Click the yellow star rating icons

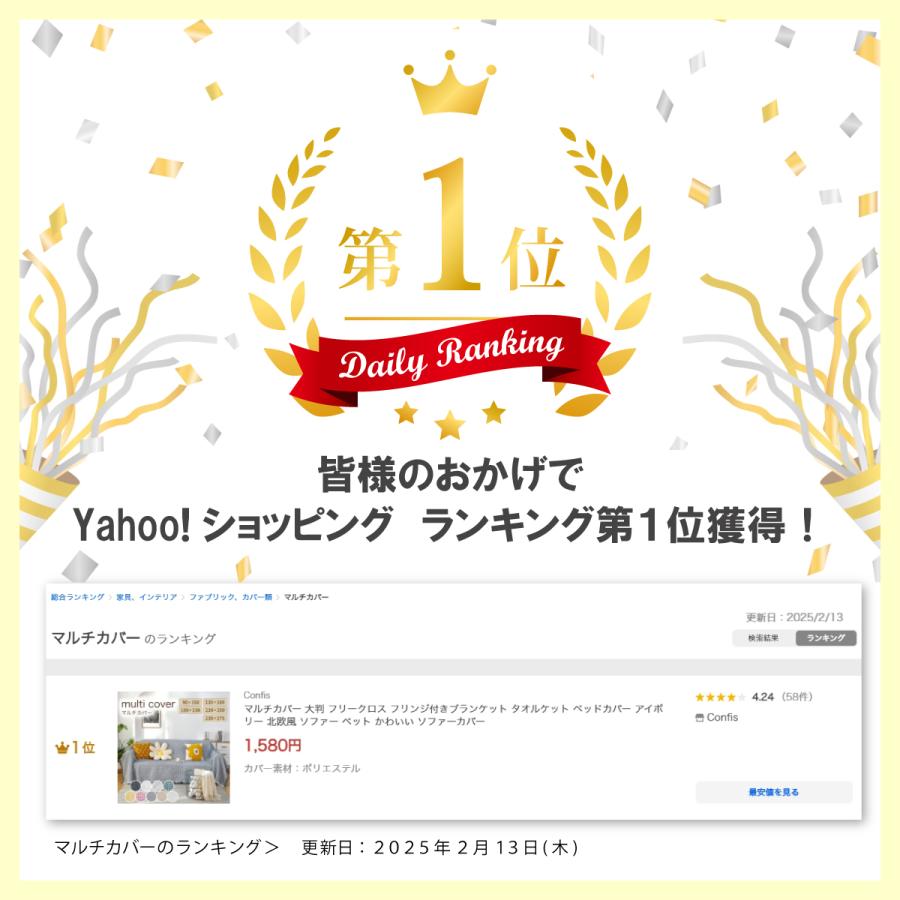pos(720,697)
